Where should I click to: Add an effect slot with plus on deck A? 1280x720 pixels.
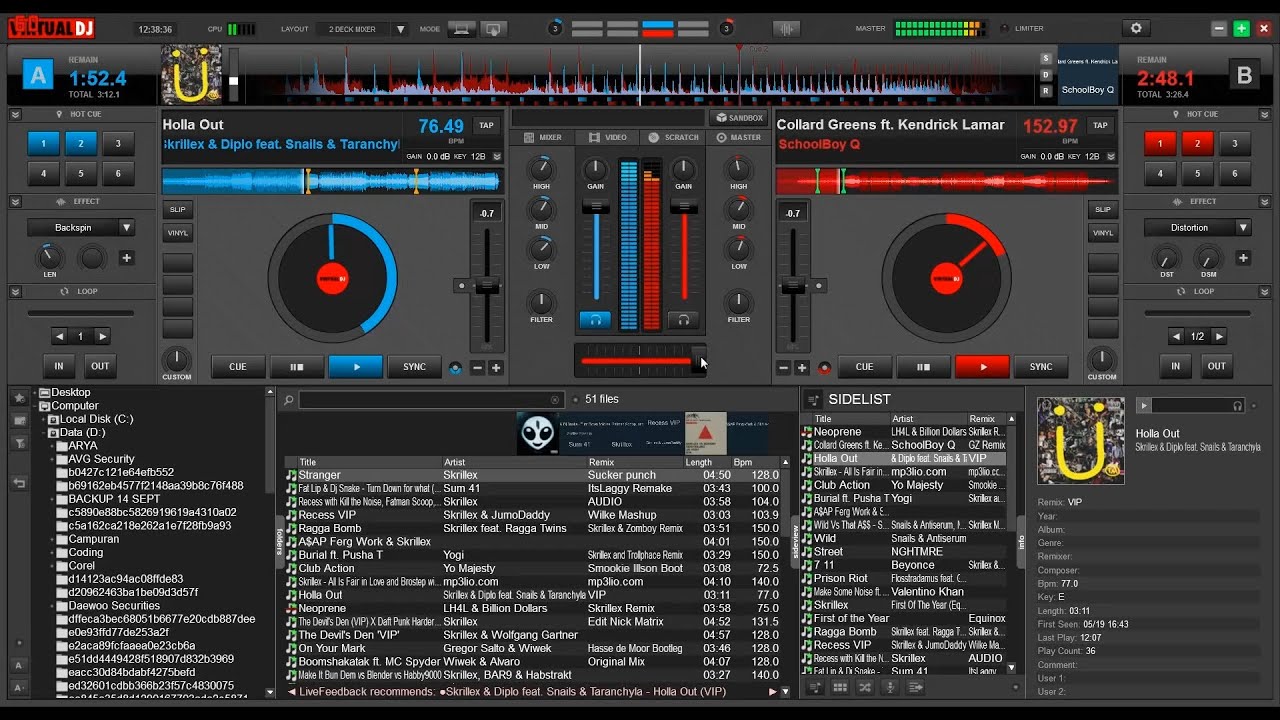click(127, 258)
